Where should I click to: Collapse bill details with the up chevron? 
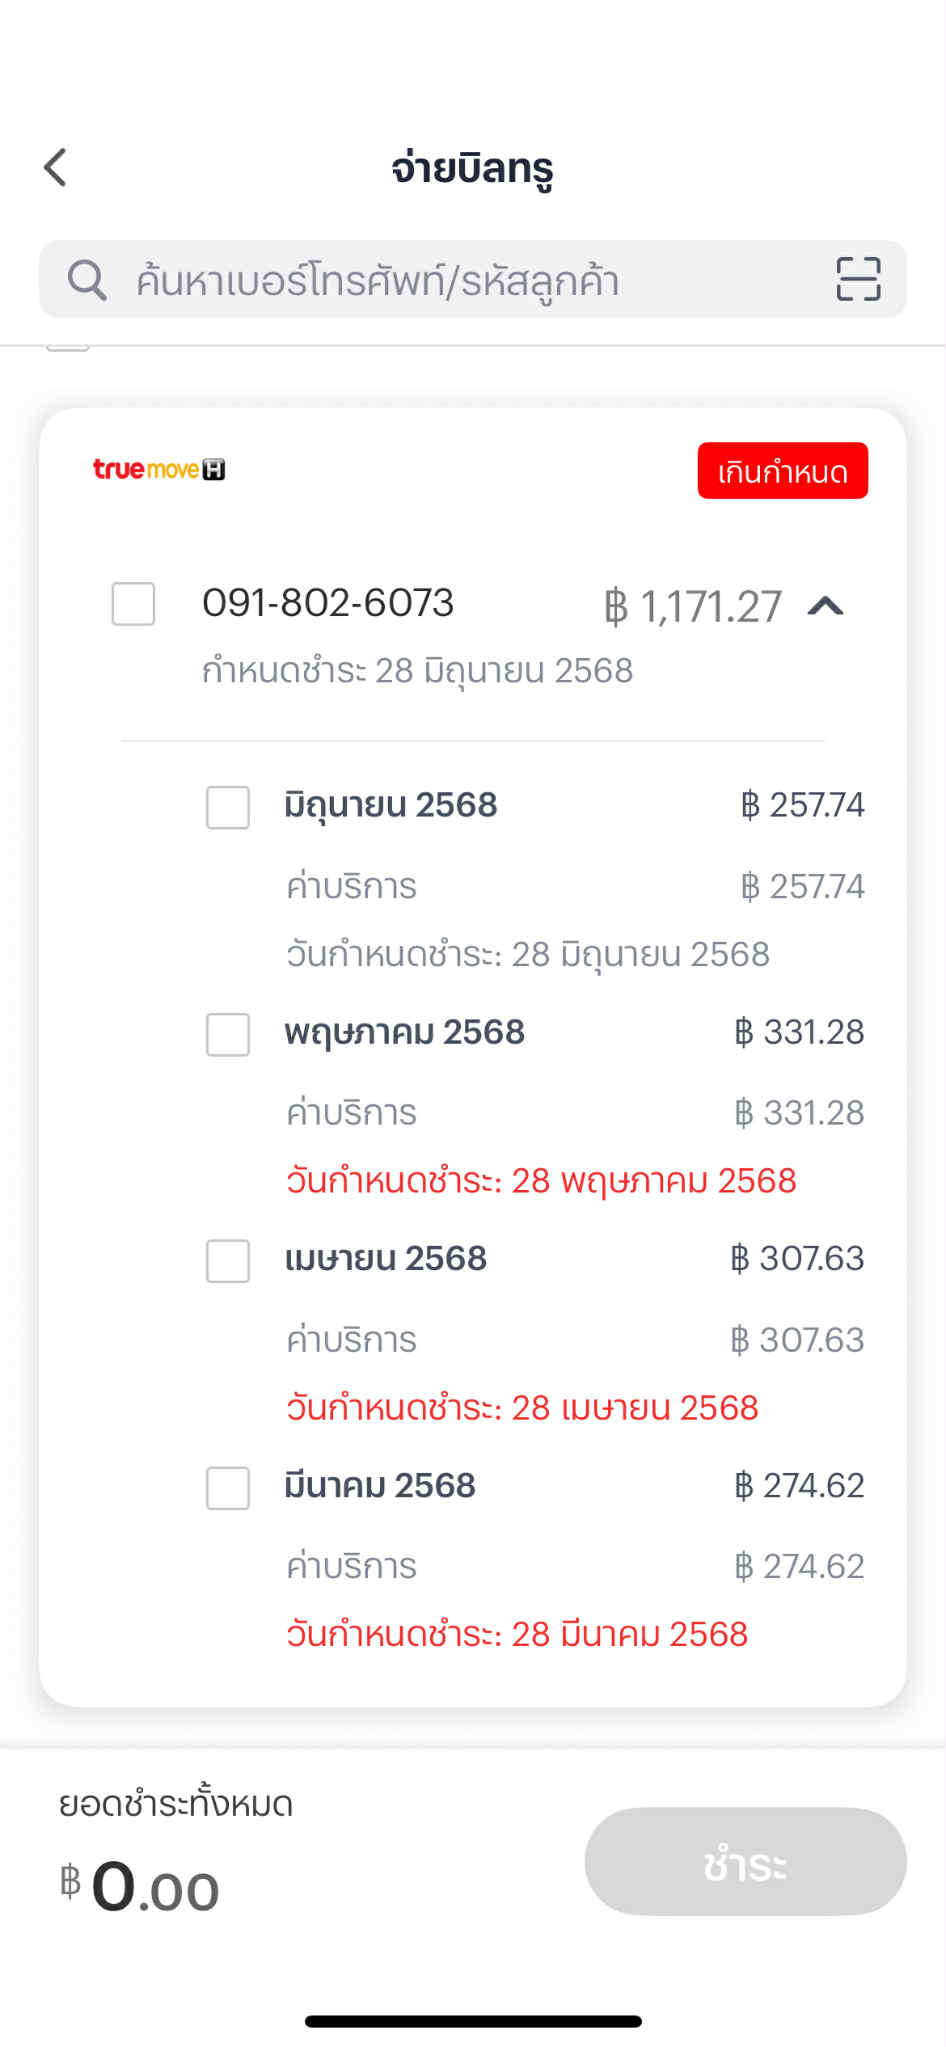[x=826, y=606]
